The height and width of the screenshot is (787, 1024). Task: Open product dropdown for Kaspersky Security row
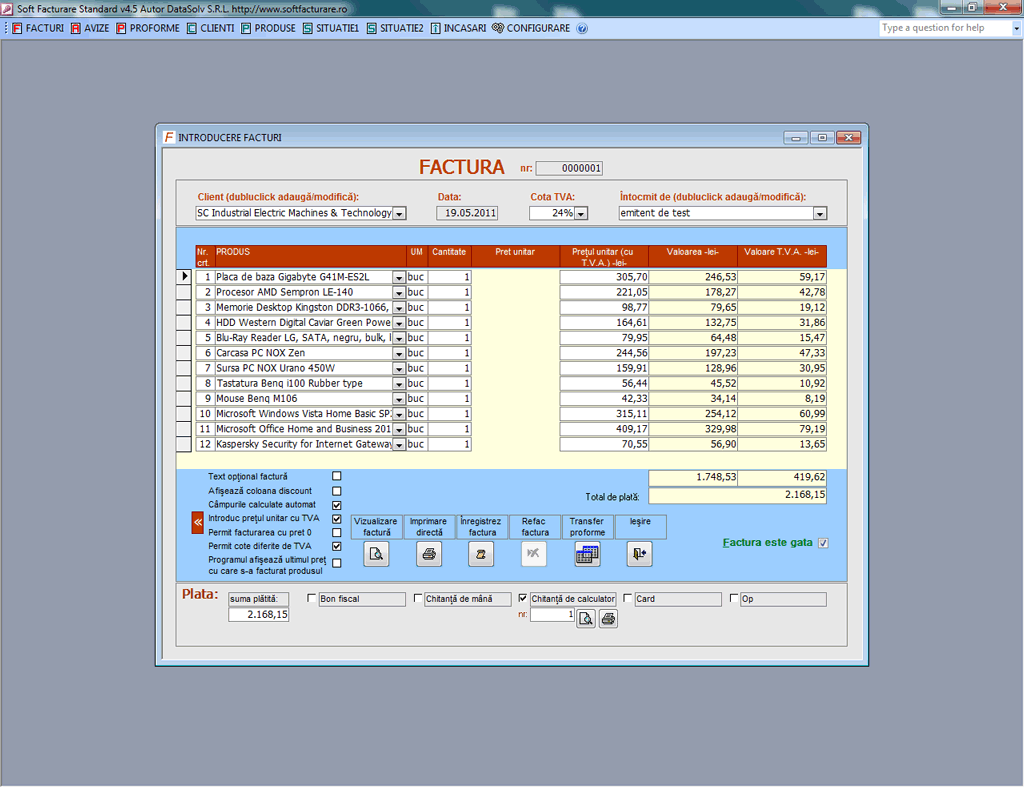(398, 445)
